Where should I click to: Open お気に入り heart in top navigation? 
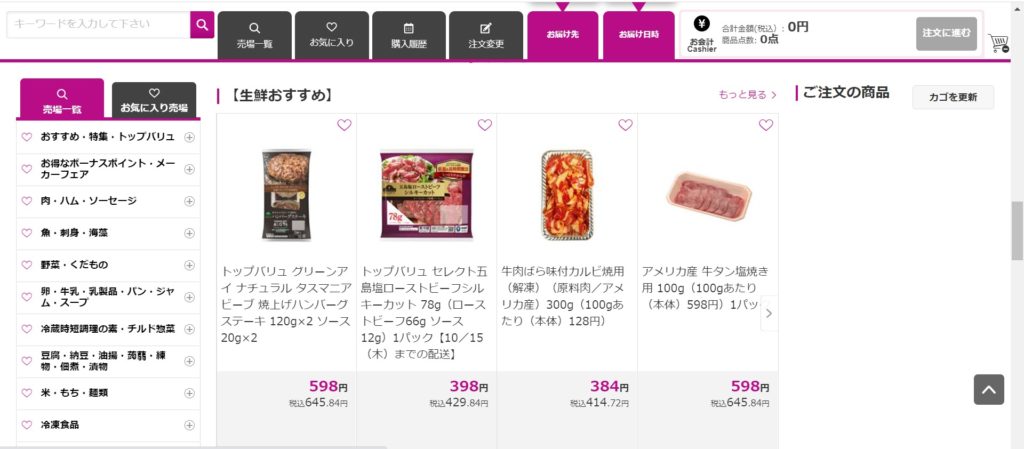click(332, 36)
